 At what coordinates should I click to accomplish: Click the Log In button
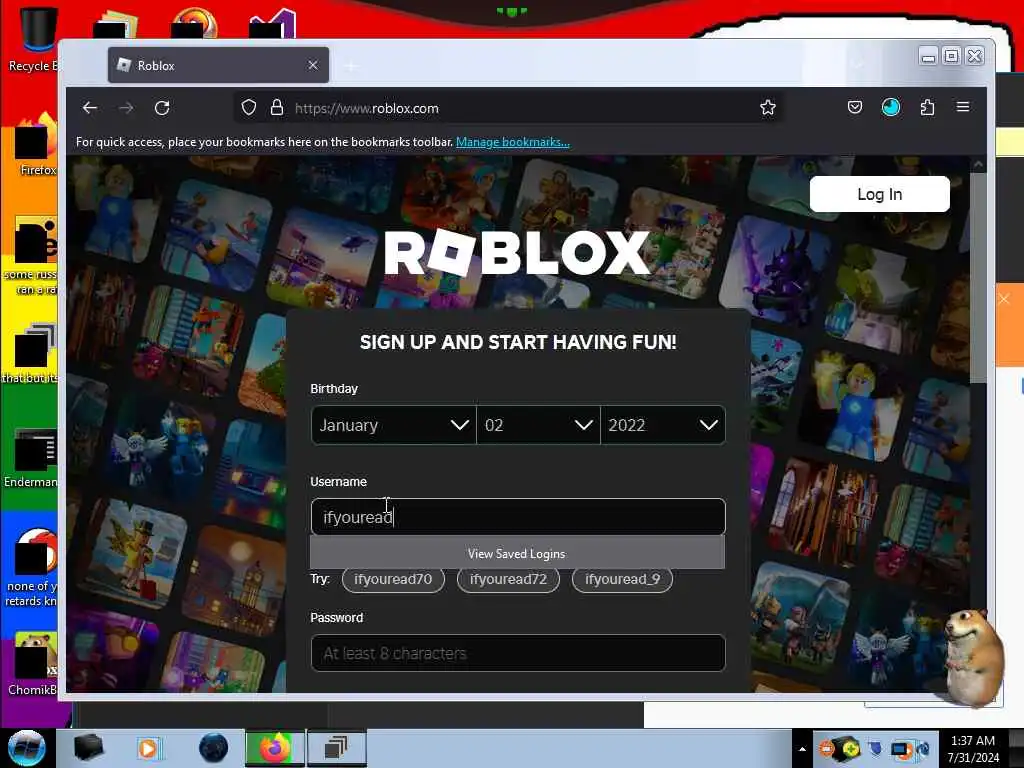tap(880, 194)
